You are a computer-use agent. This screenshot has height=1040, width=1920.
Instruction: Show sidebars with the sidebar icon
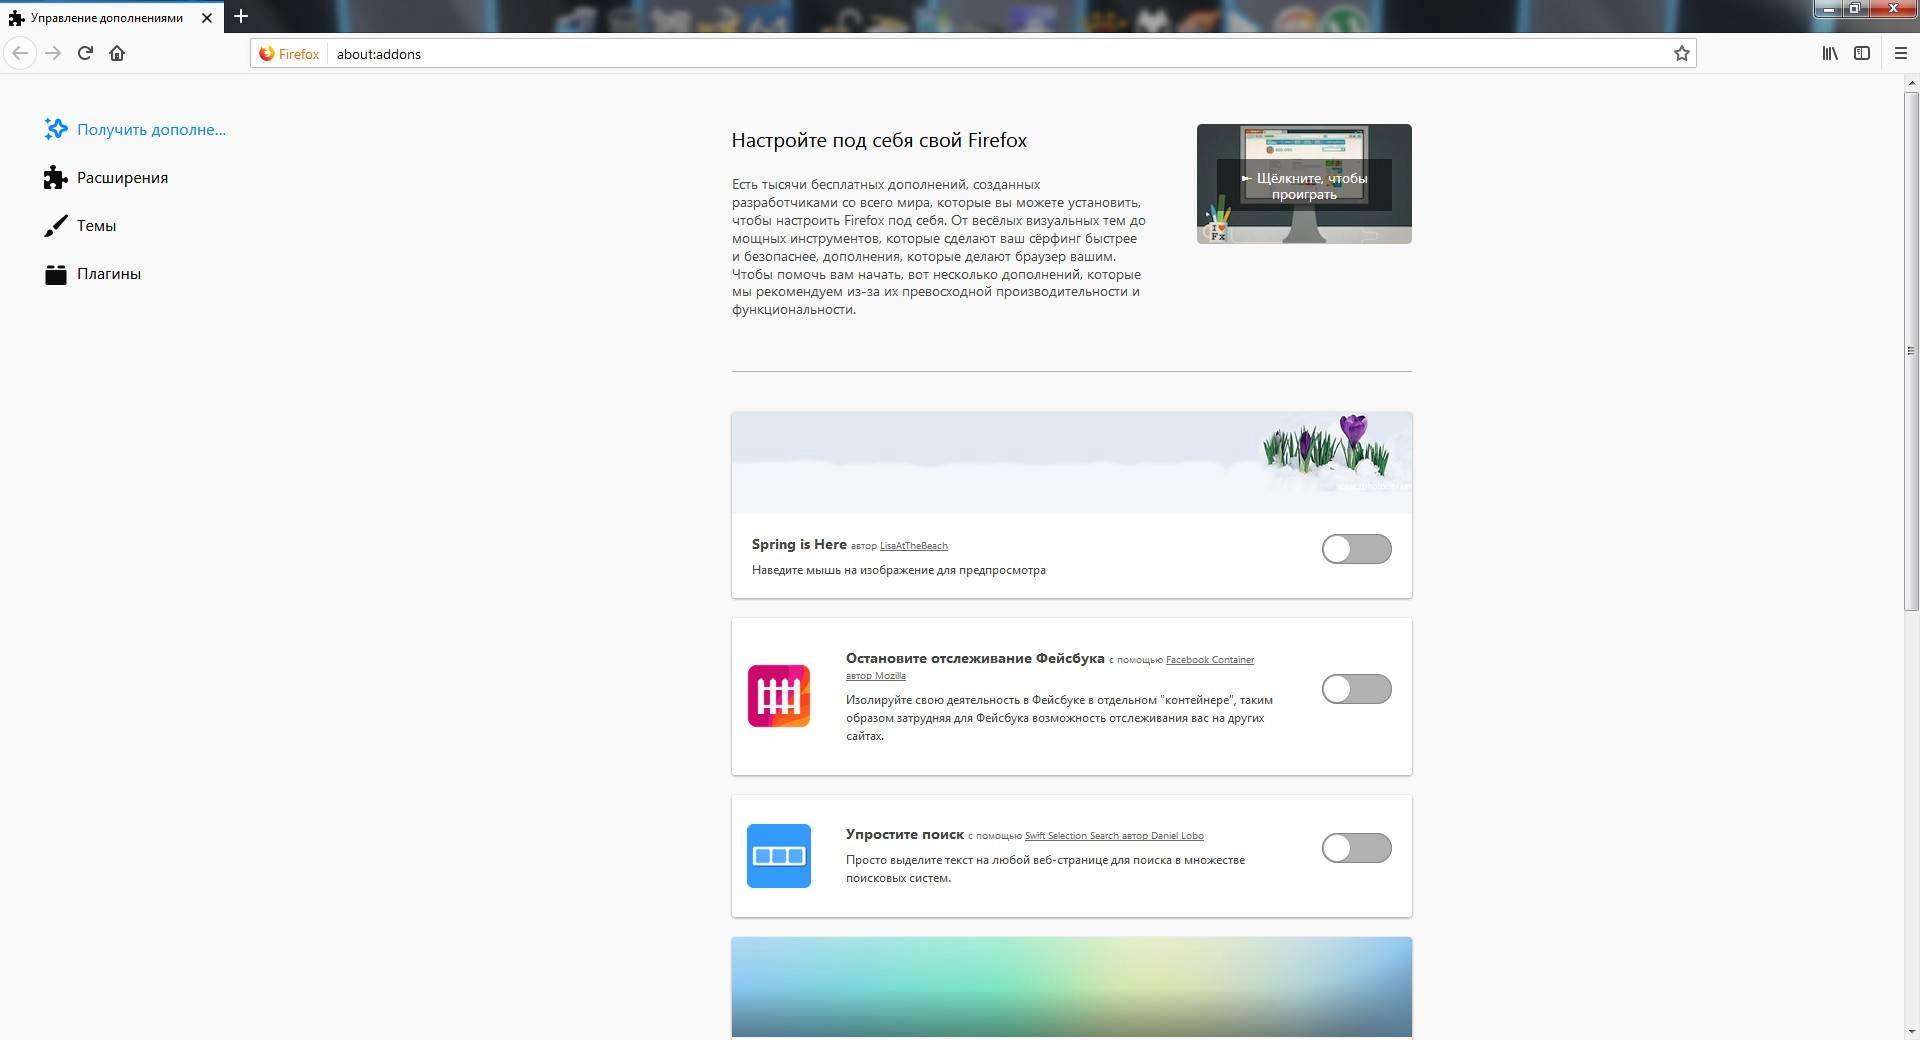(x=1862, y=53)
